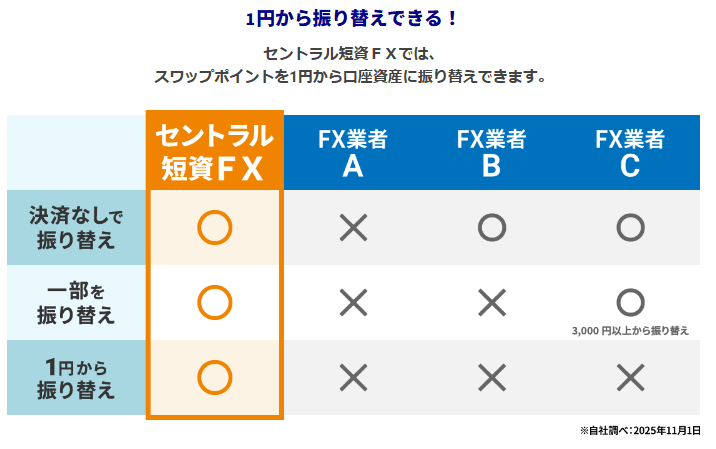Click the 一部を振り替え row label

tap(76, 302)
